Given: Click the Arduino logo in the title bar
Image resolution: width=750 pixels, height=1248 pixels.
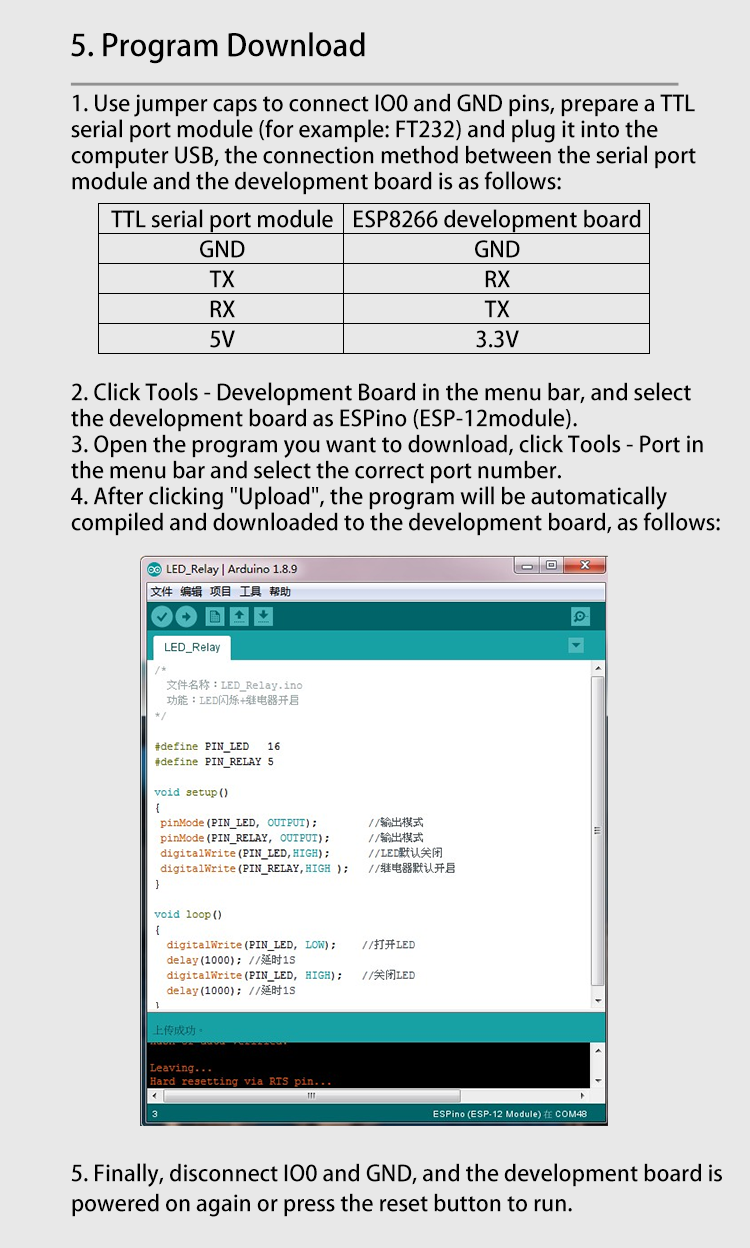Looking at the screenshot, I should coord(155,569).
